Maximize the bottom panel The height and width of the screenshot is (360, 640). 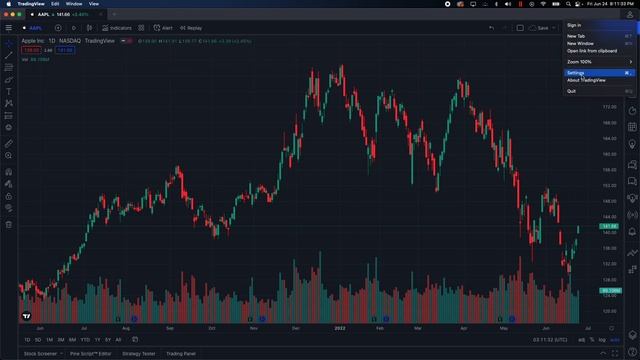pos(615,353)
